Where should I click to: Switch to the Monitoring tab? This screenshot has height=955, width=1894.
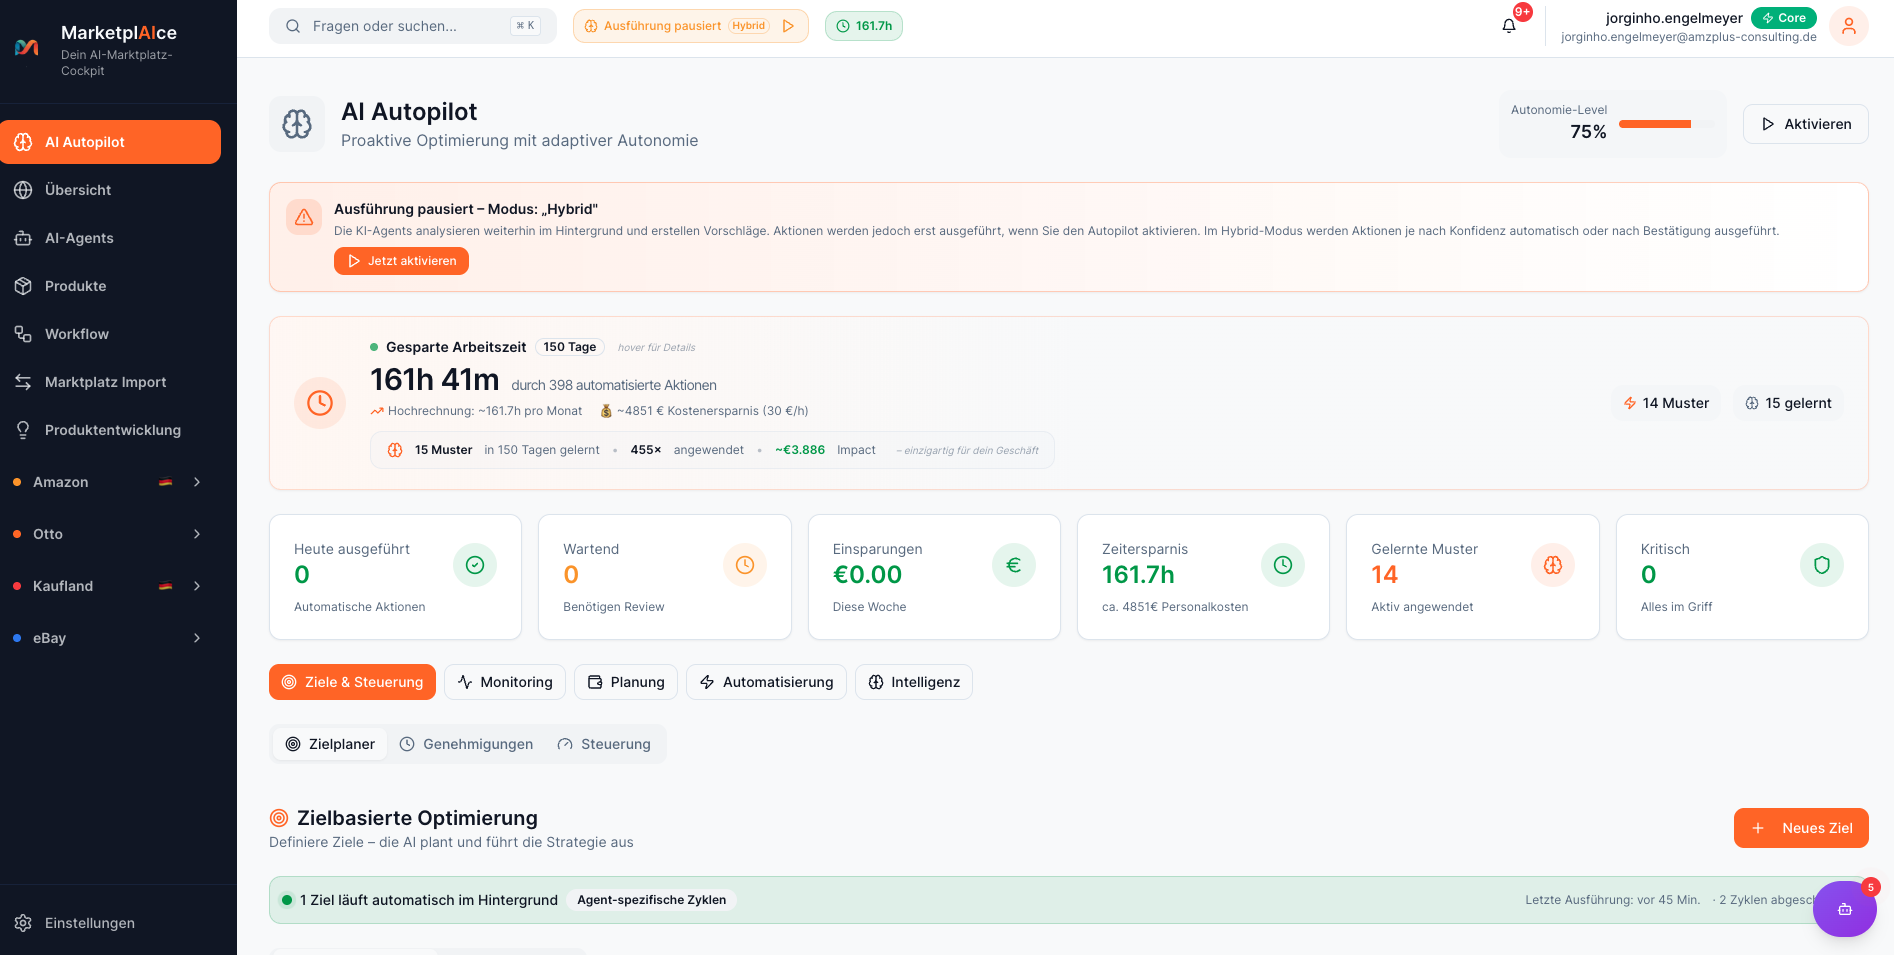[x=505, y=682]
